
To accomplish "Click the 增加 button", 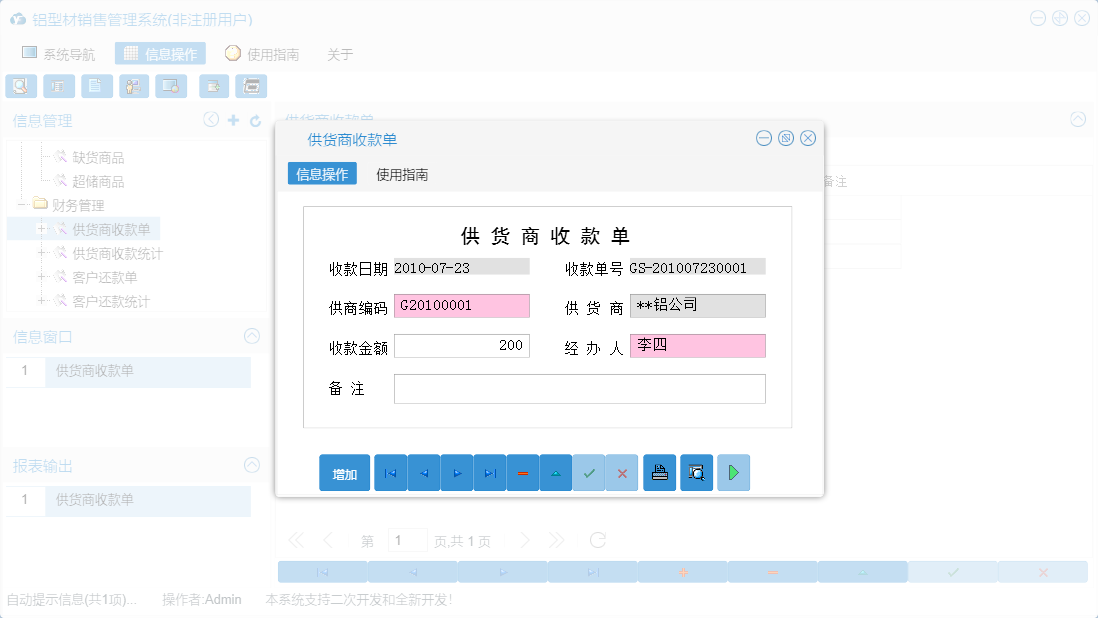I will coord(344,472).
